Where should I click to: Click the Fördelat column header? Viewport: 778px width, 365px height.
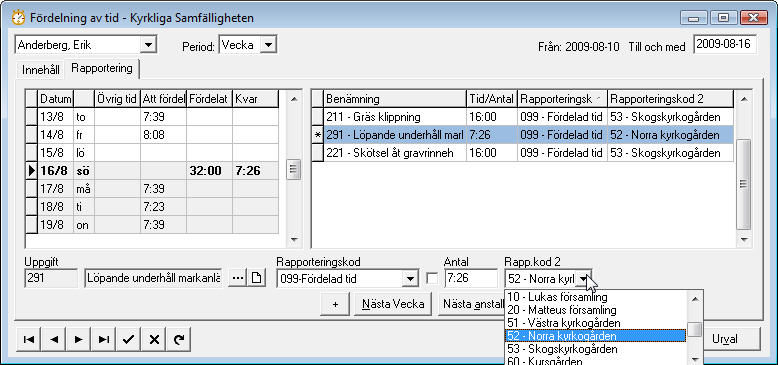click(x=209, y=99)
